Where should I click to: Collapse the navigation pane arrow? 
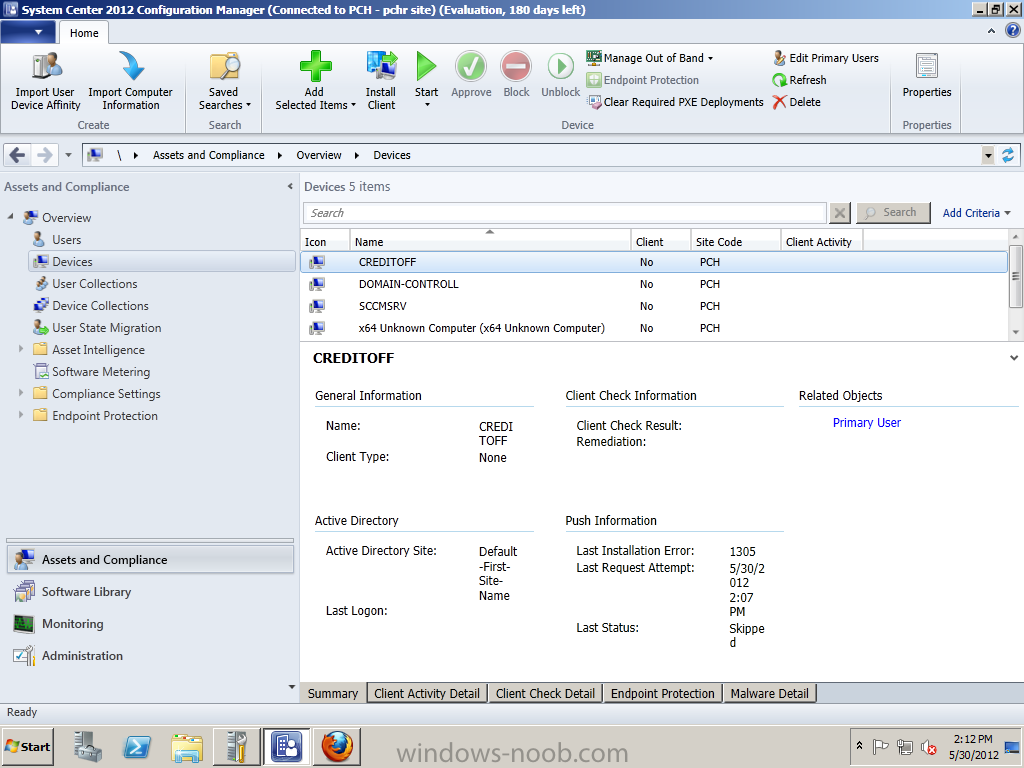pos(290,186)
